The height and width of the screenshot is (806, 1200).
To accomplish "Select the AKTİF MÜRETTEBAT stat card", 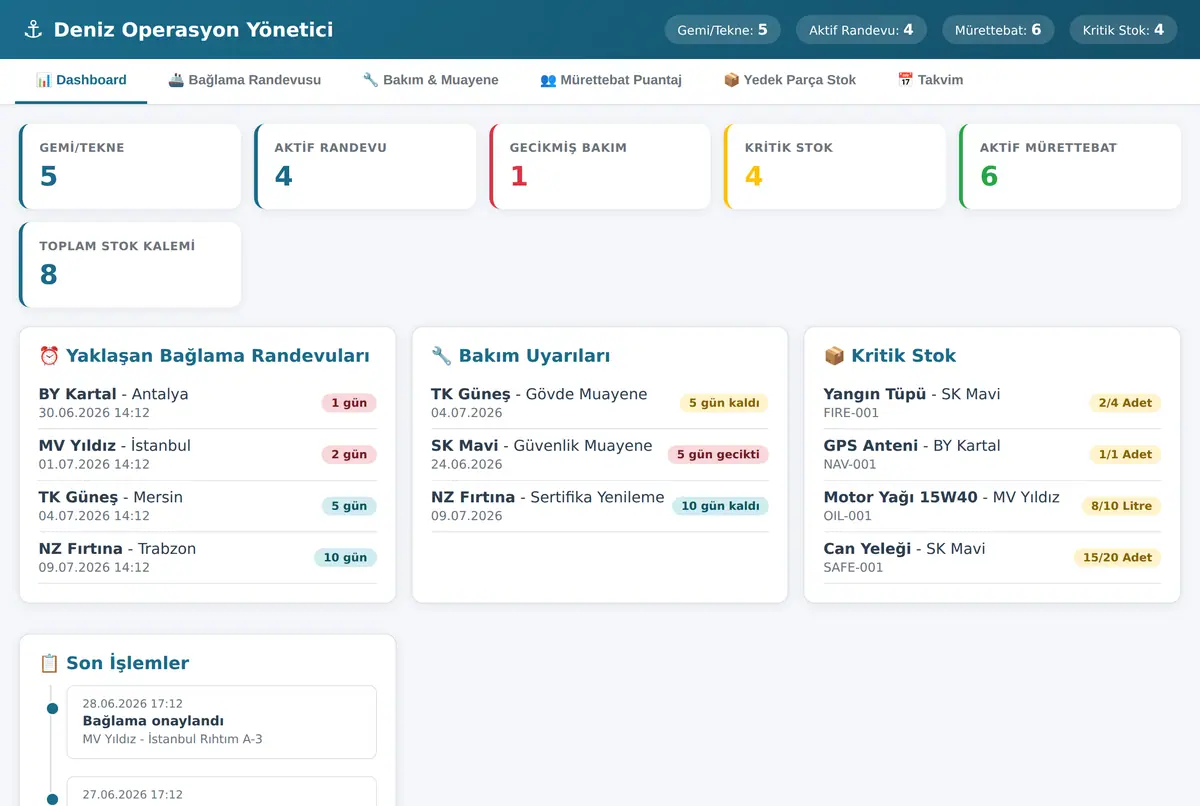I will click(1070, 166).
